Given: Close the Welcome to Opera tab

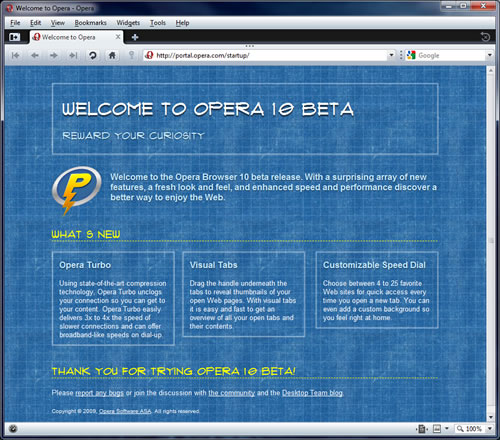Looking at the screenshot, I should [x=118, y=37].
